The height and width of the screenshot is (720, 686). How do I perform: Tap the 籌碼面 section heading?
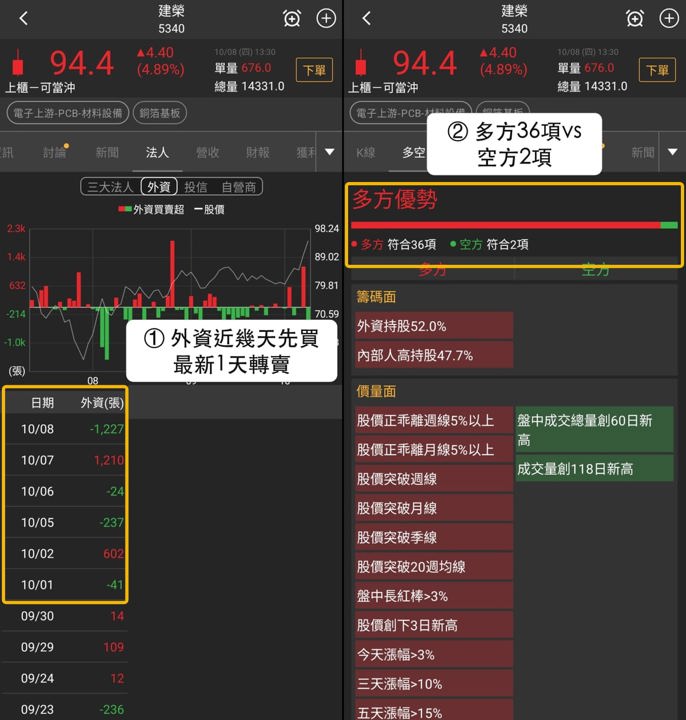pos(376,297)
